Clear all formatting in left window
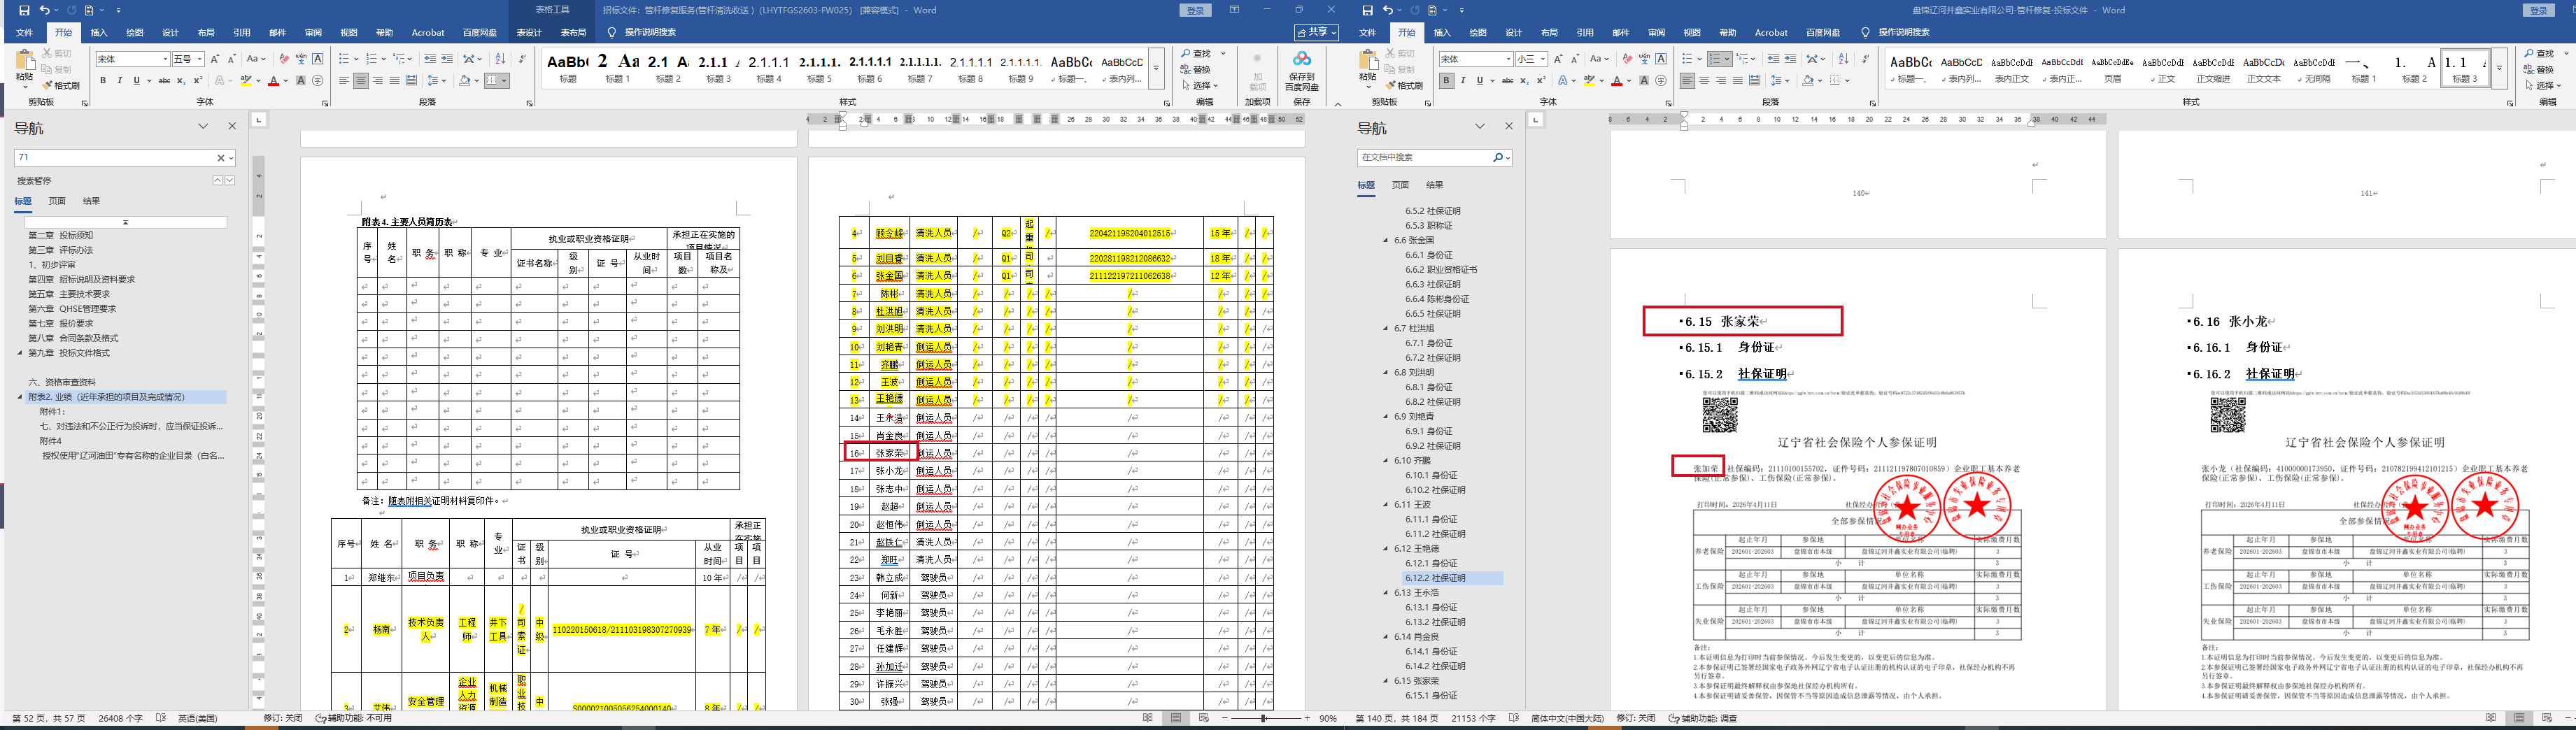Viewport: 2576px width, 730px height. [x=284, y=59]
